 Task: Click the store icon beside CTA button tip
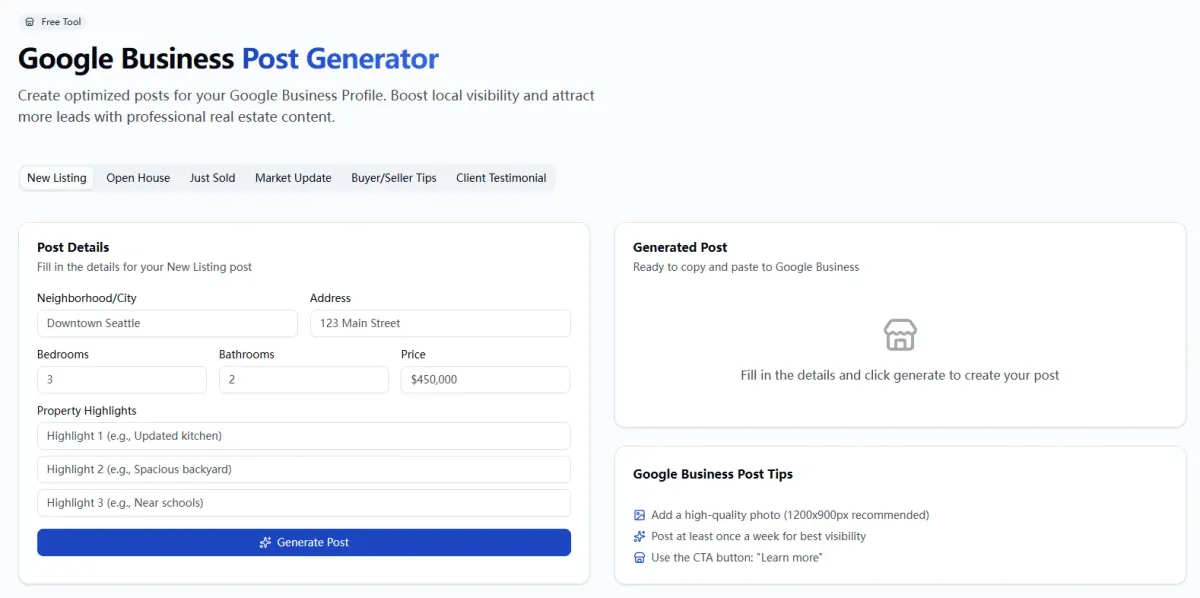click(x=640, y=557)
